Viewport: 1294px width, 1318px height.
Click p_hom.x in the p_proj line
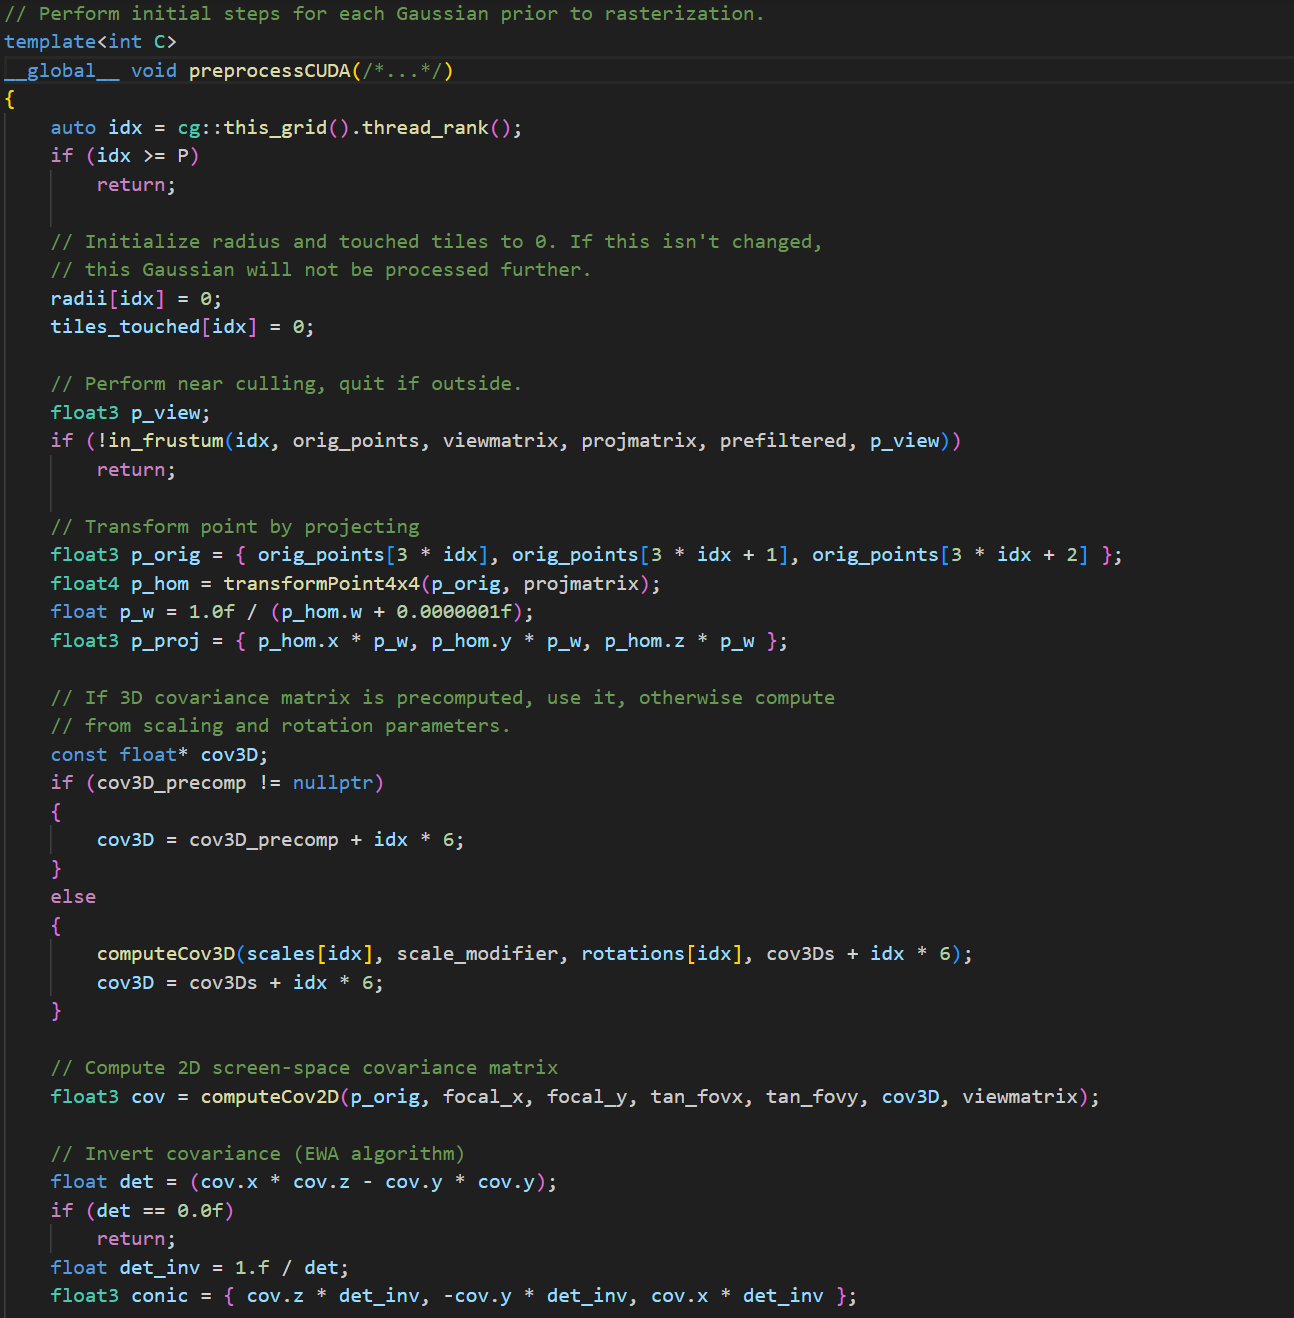298,641
